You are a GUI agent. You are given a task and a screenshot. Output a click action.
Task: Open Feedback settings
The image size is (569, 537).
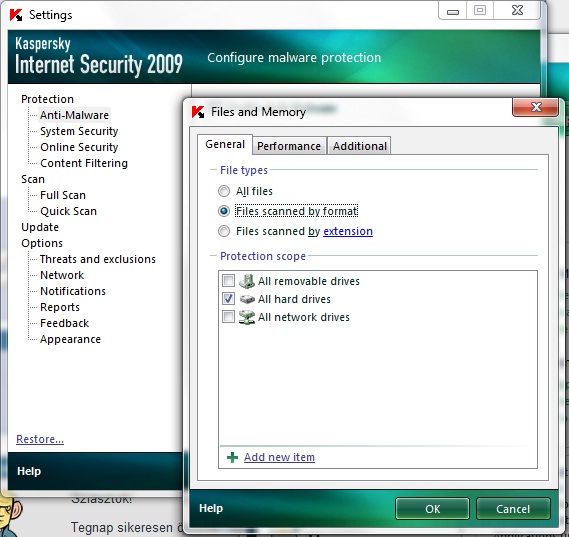click(x=65, y=323)
